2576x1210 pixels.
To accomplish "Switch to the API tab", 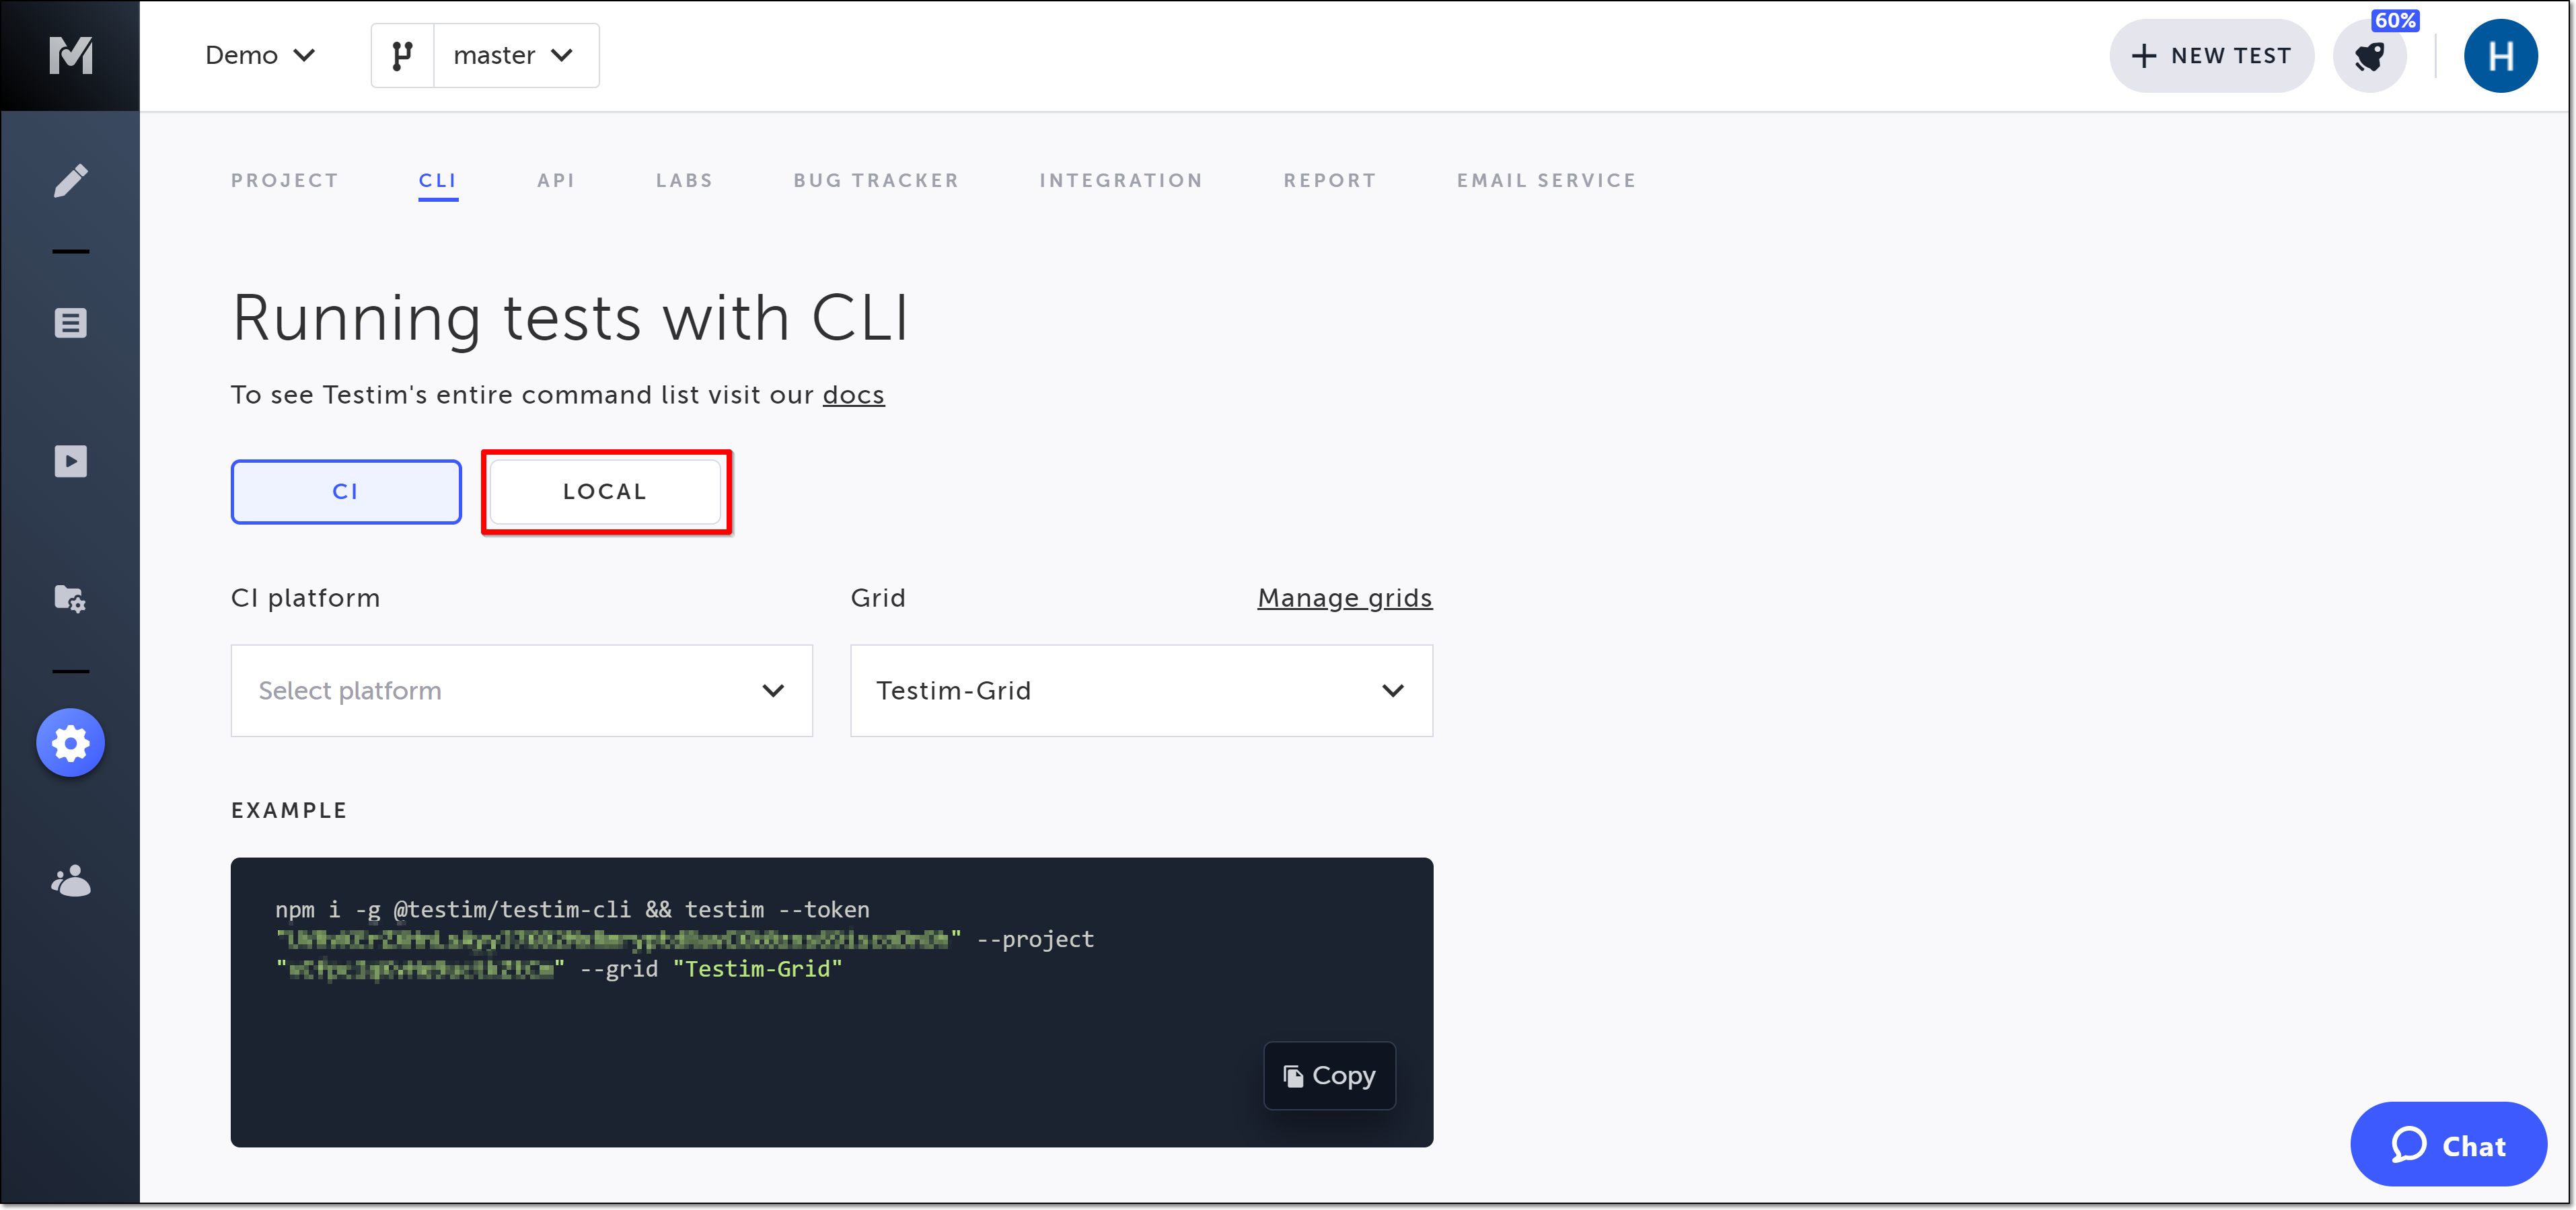I will [x=556, y=181].
